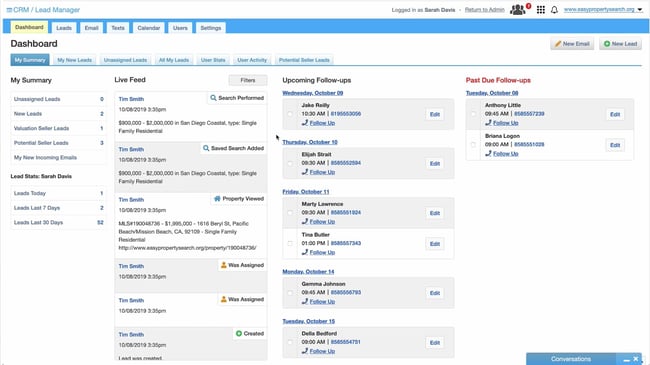Open the Wednesday, October 09 date link
Image resolution: width=650 pixels, height=365 pixels.
coord(313,93)
